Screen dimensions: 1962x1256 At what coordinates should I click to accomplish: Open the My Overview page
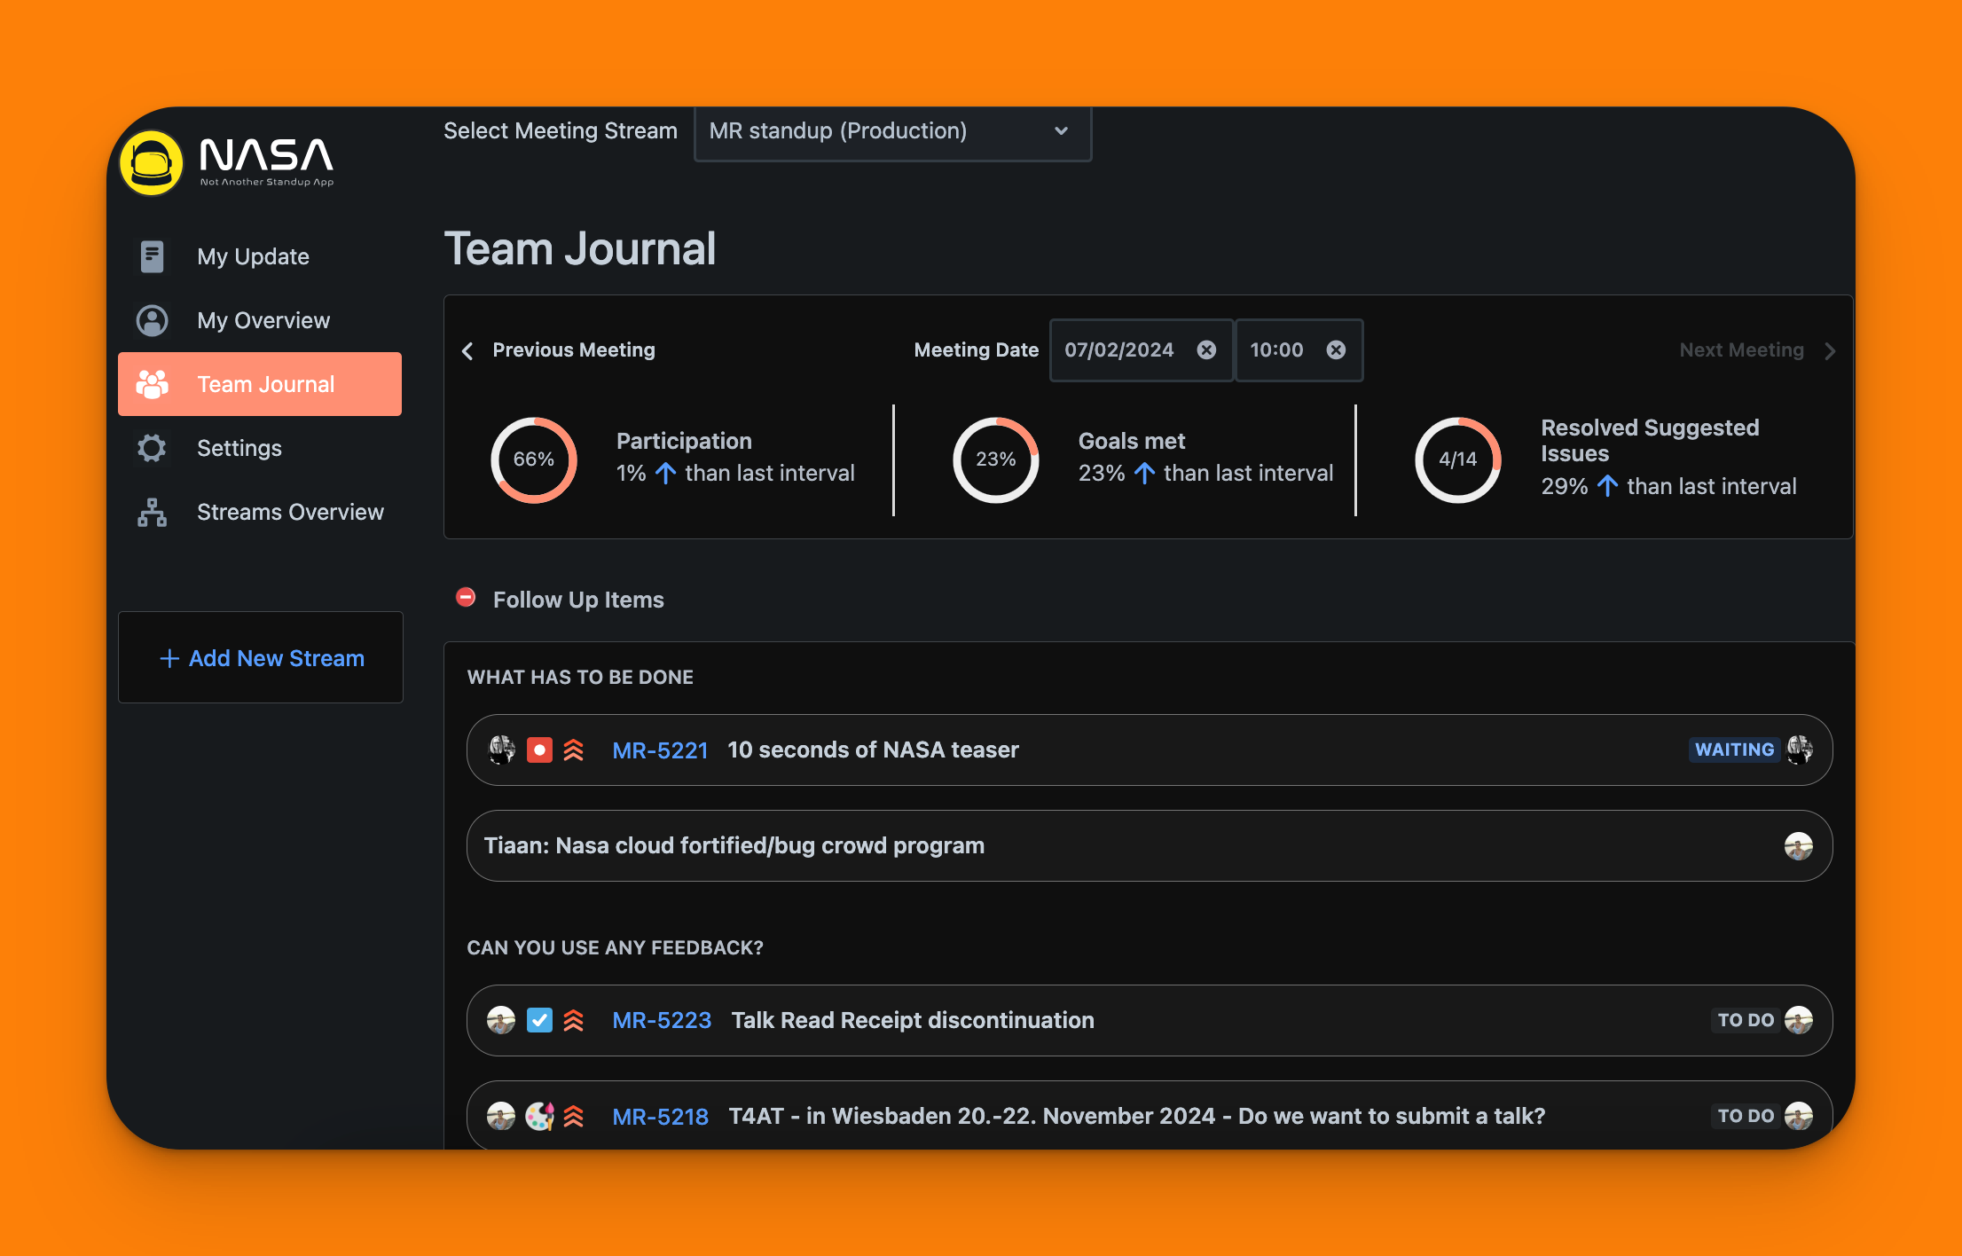(x=260, y=320)
